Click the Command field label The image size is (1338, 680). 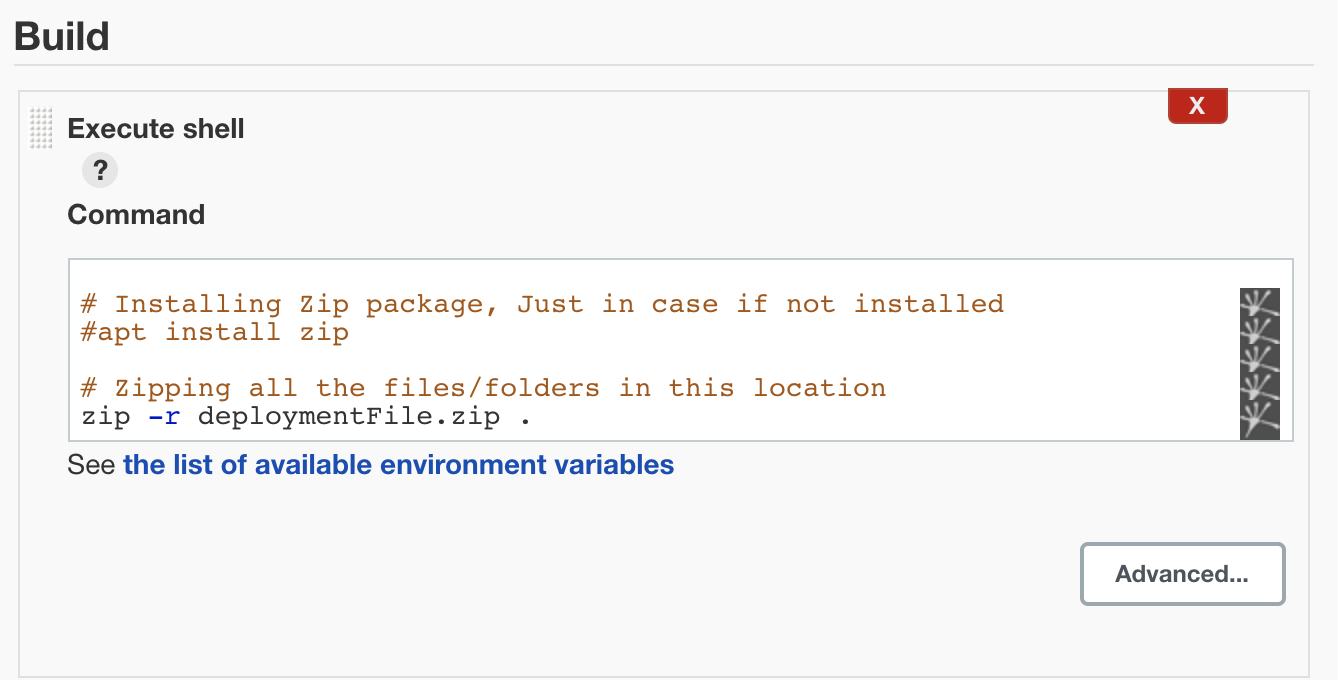tap(136, 214)
